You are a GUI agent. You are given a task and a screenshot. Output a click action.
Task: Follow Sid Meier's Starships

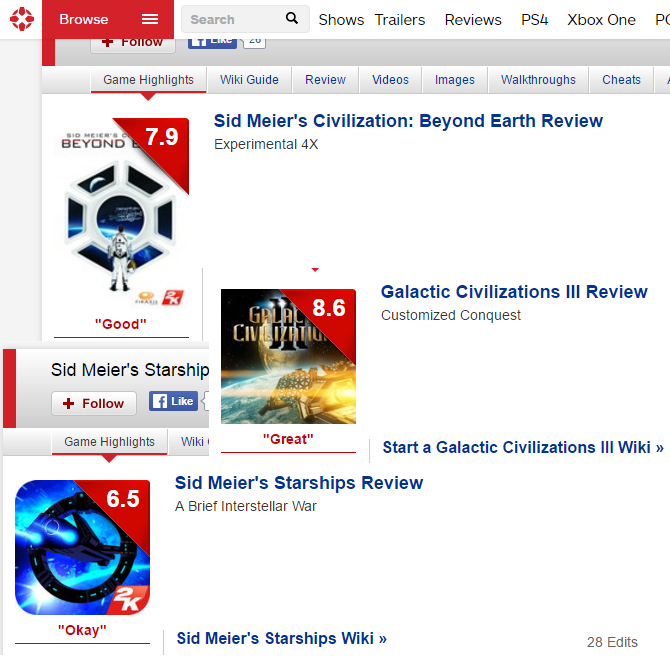point(94,403)
